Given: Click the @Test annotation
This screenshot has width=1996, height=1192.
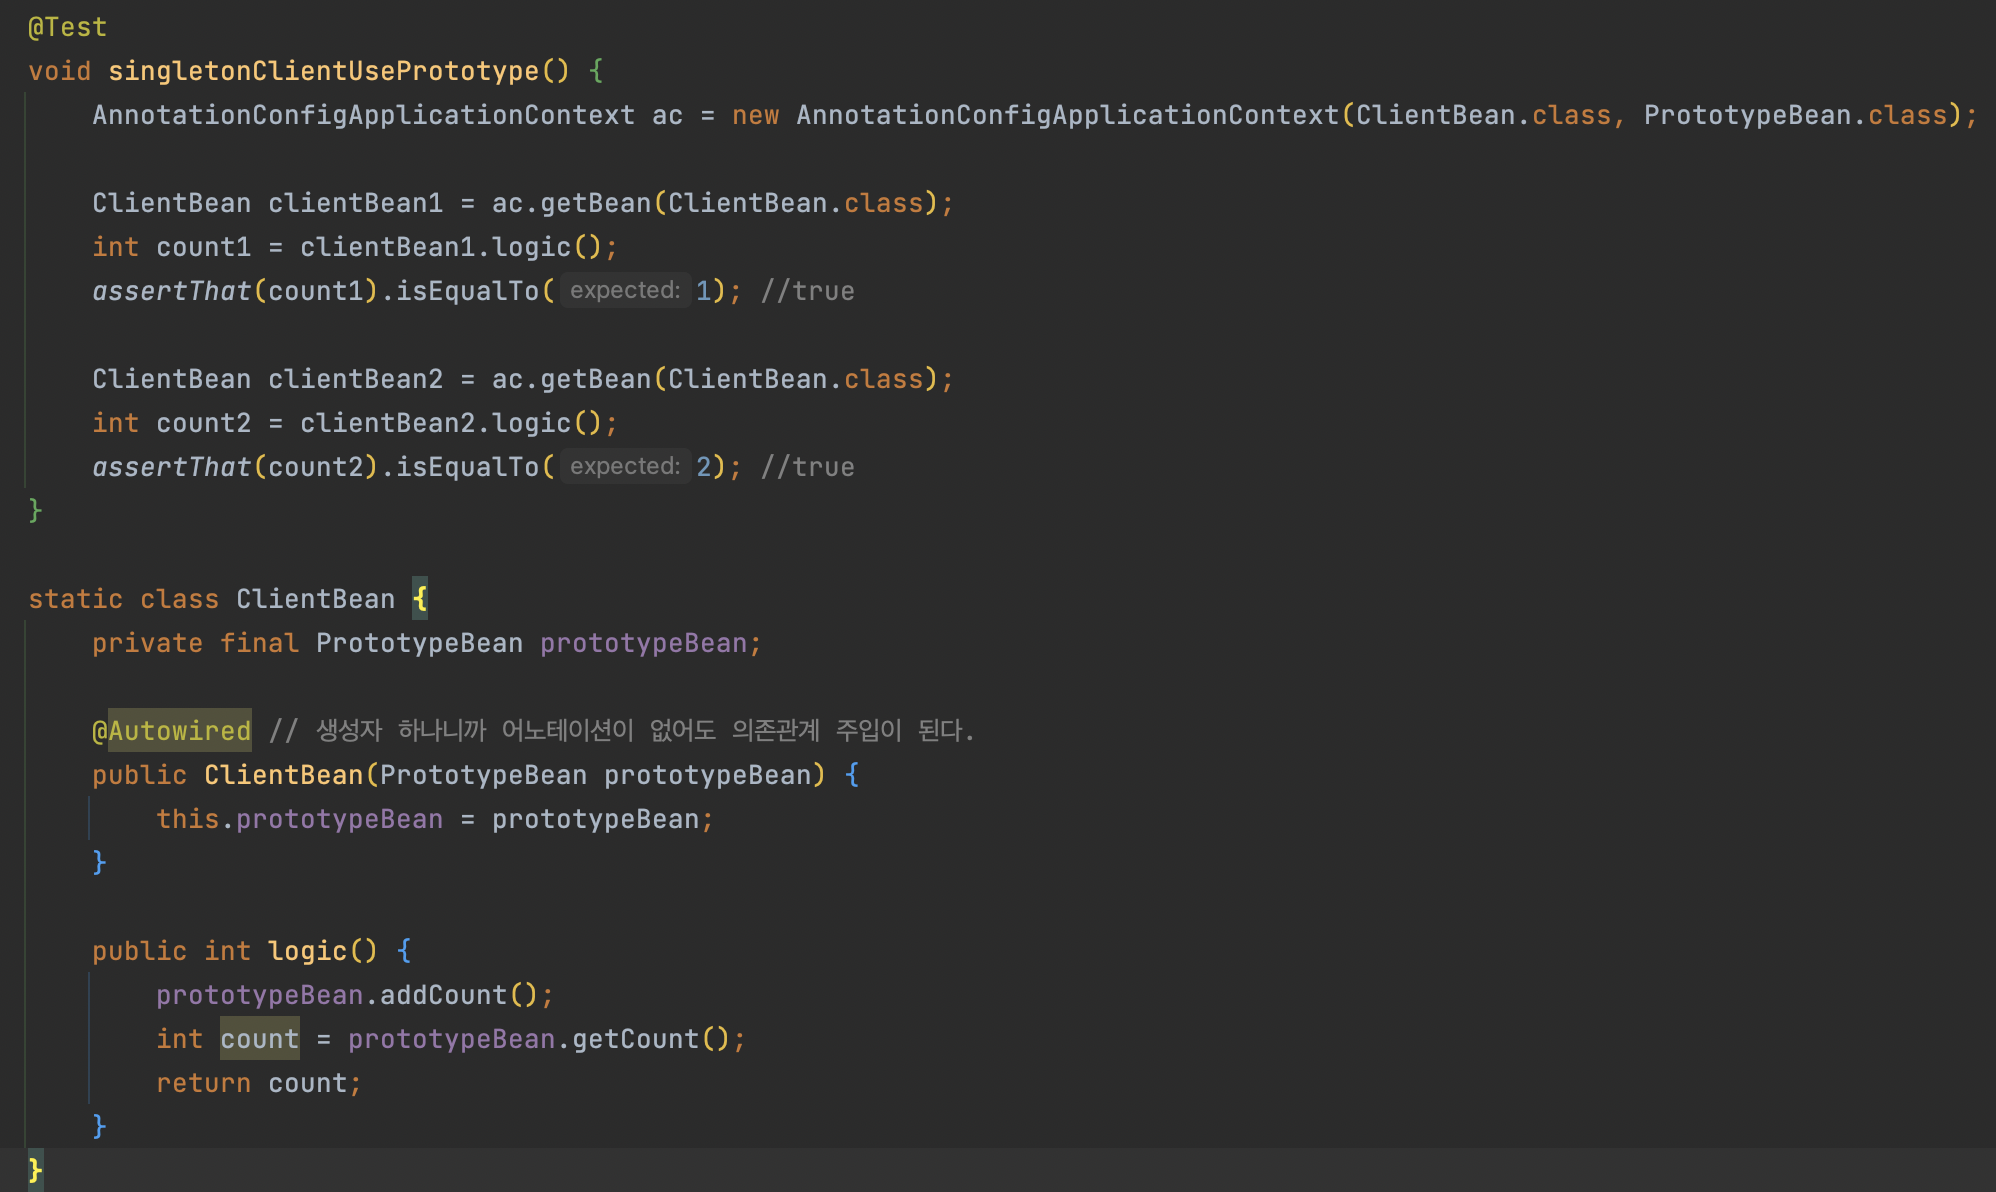Looking at the screenshot, I should (x=67, y=27).
